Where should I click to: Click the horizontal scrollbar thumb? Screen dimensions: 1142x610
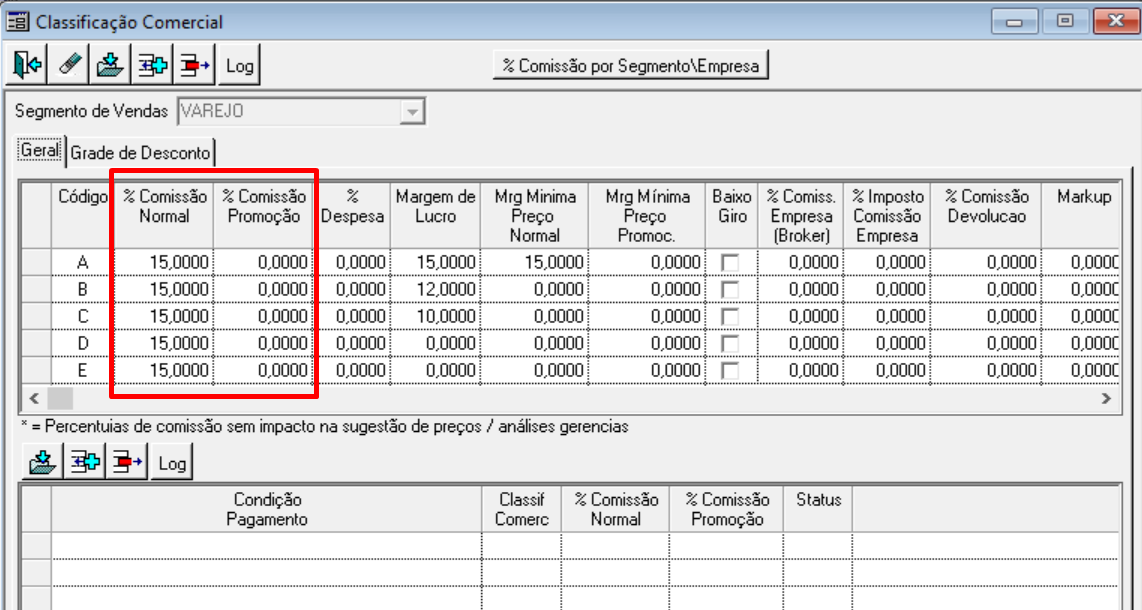(x=60, y=398)
